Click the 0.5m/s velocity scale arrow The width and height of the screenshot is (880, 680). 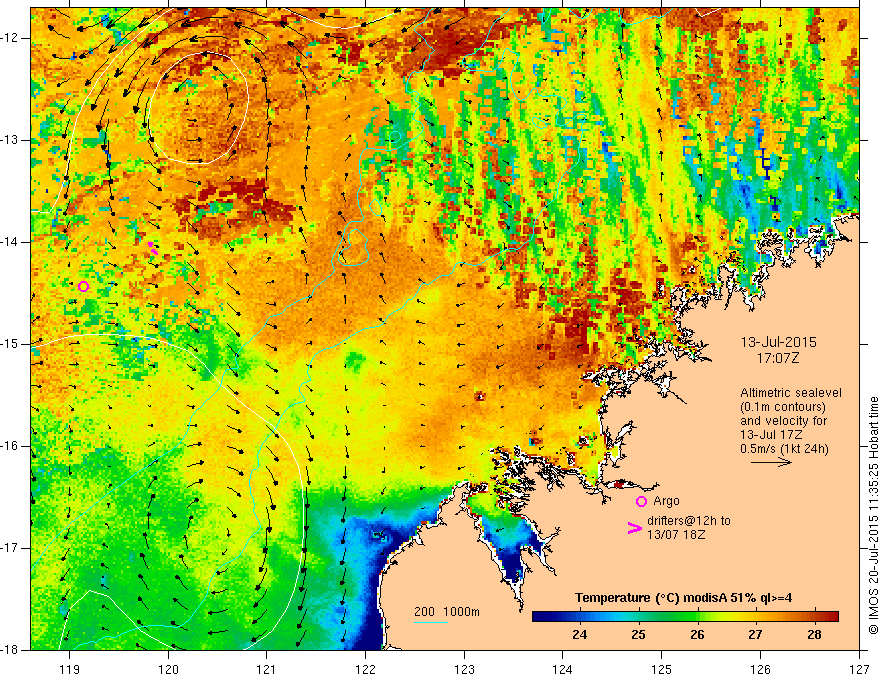(x=771, y=462)
